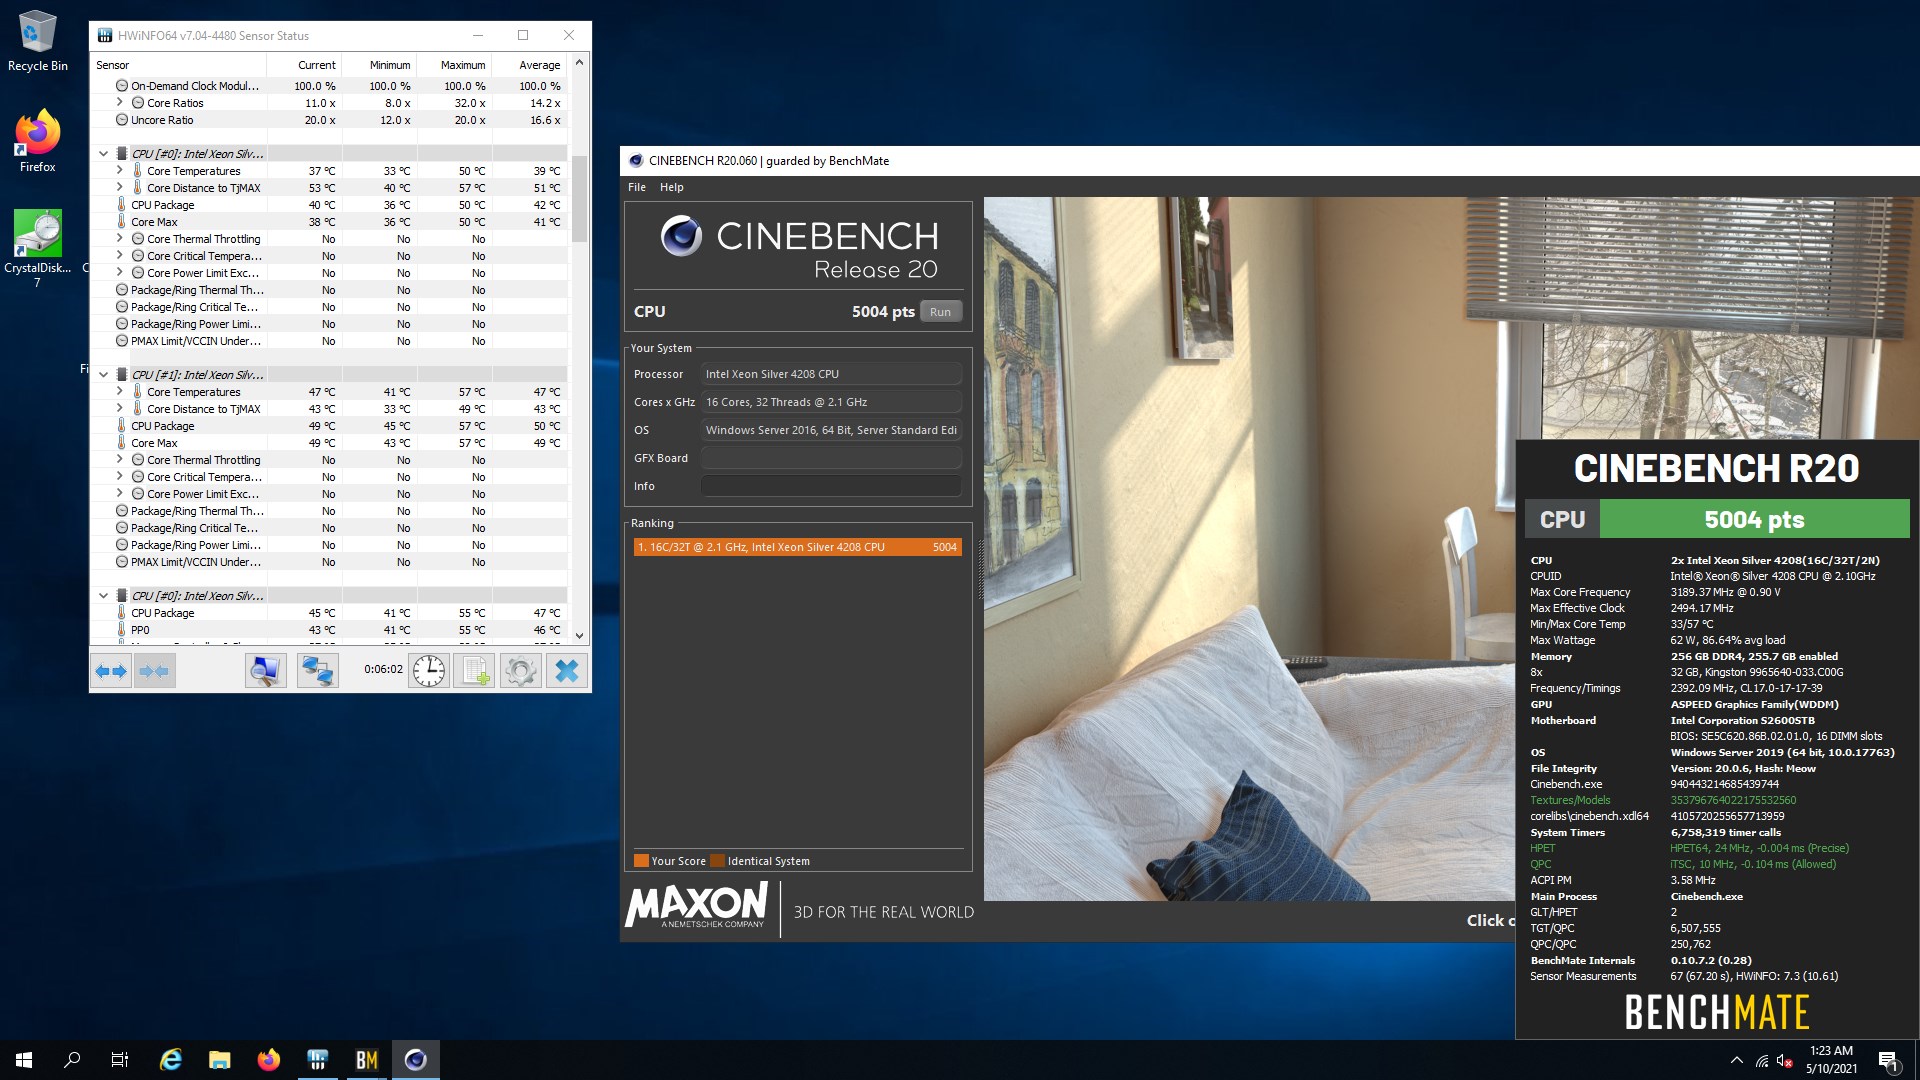This screenshot has width=1920, height=1080.
Task: Expand CPU #0 Core Distance to TjMAX
Action: coord(119,188)
